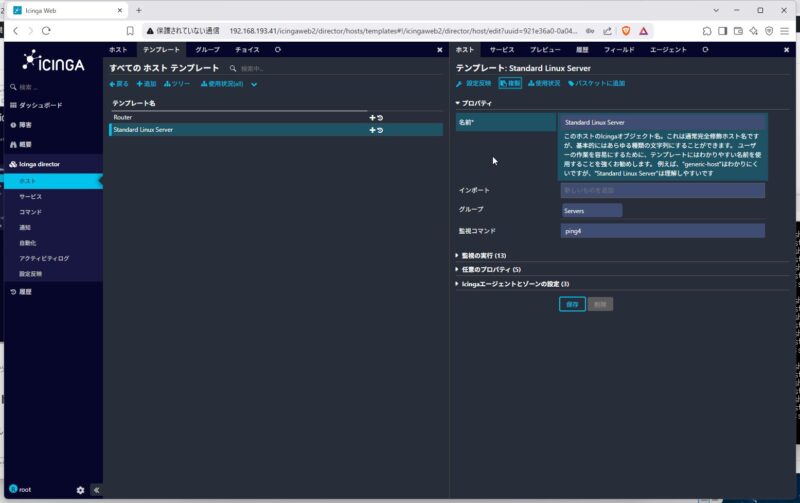Click the 削除 delete button
The image size is (800, 503).
tap(601, 305)
